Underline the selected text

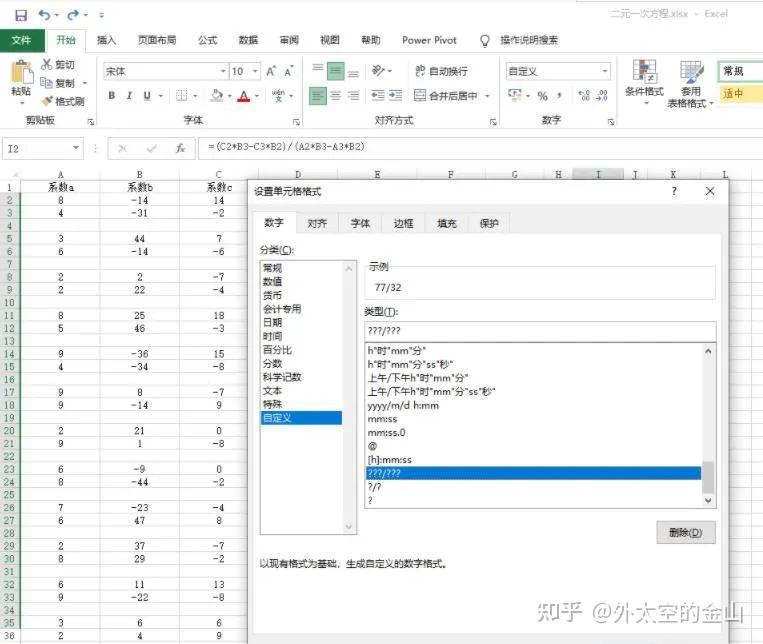pos(147,95)
